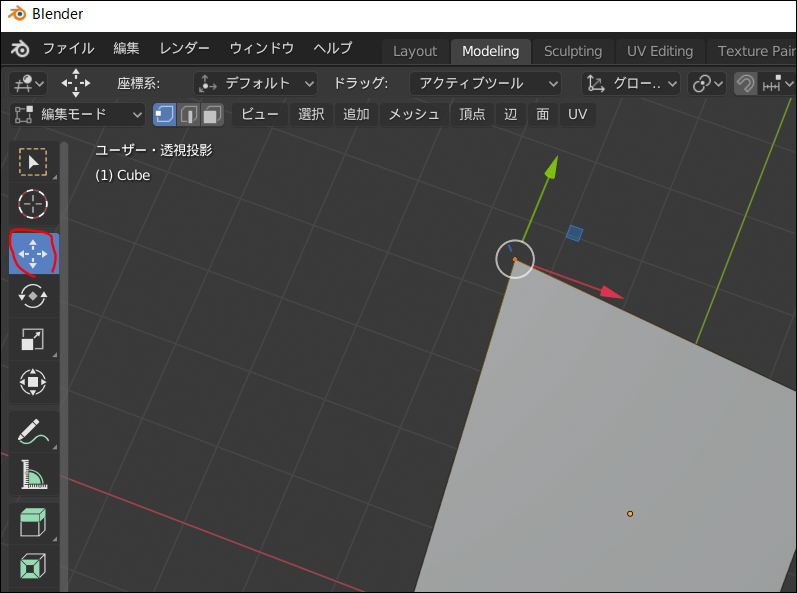The image size is (797, 593).
Task: Open the ビュー viewport menu
Action: click(x=260, y=114)
